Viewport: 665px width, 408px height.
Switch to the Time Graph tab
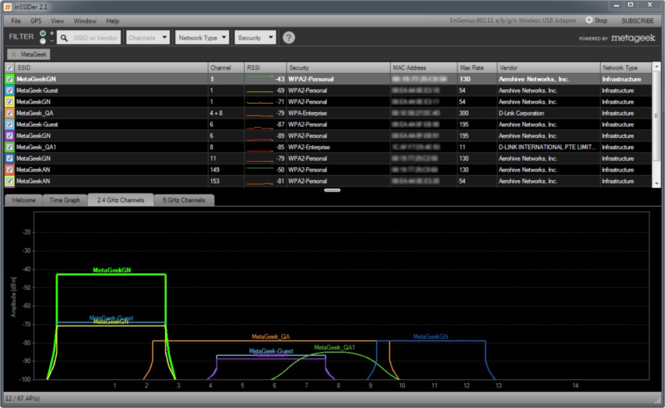[x=65, y=200]
